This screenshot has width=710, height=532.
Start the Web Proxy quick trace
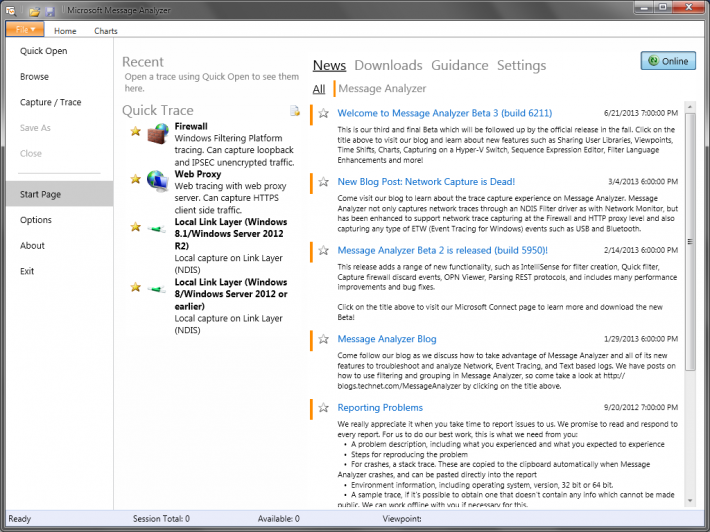198,174
